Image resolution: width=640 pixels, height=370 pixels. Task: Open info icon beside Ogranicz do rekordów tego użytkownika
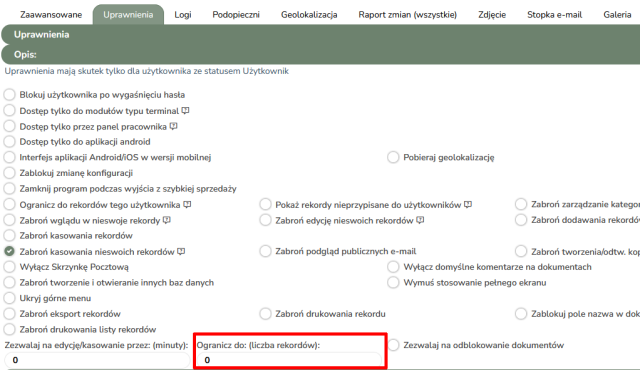tap(187, 204)
